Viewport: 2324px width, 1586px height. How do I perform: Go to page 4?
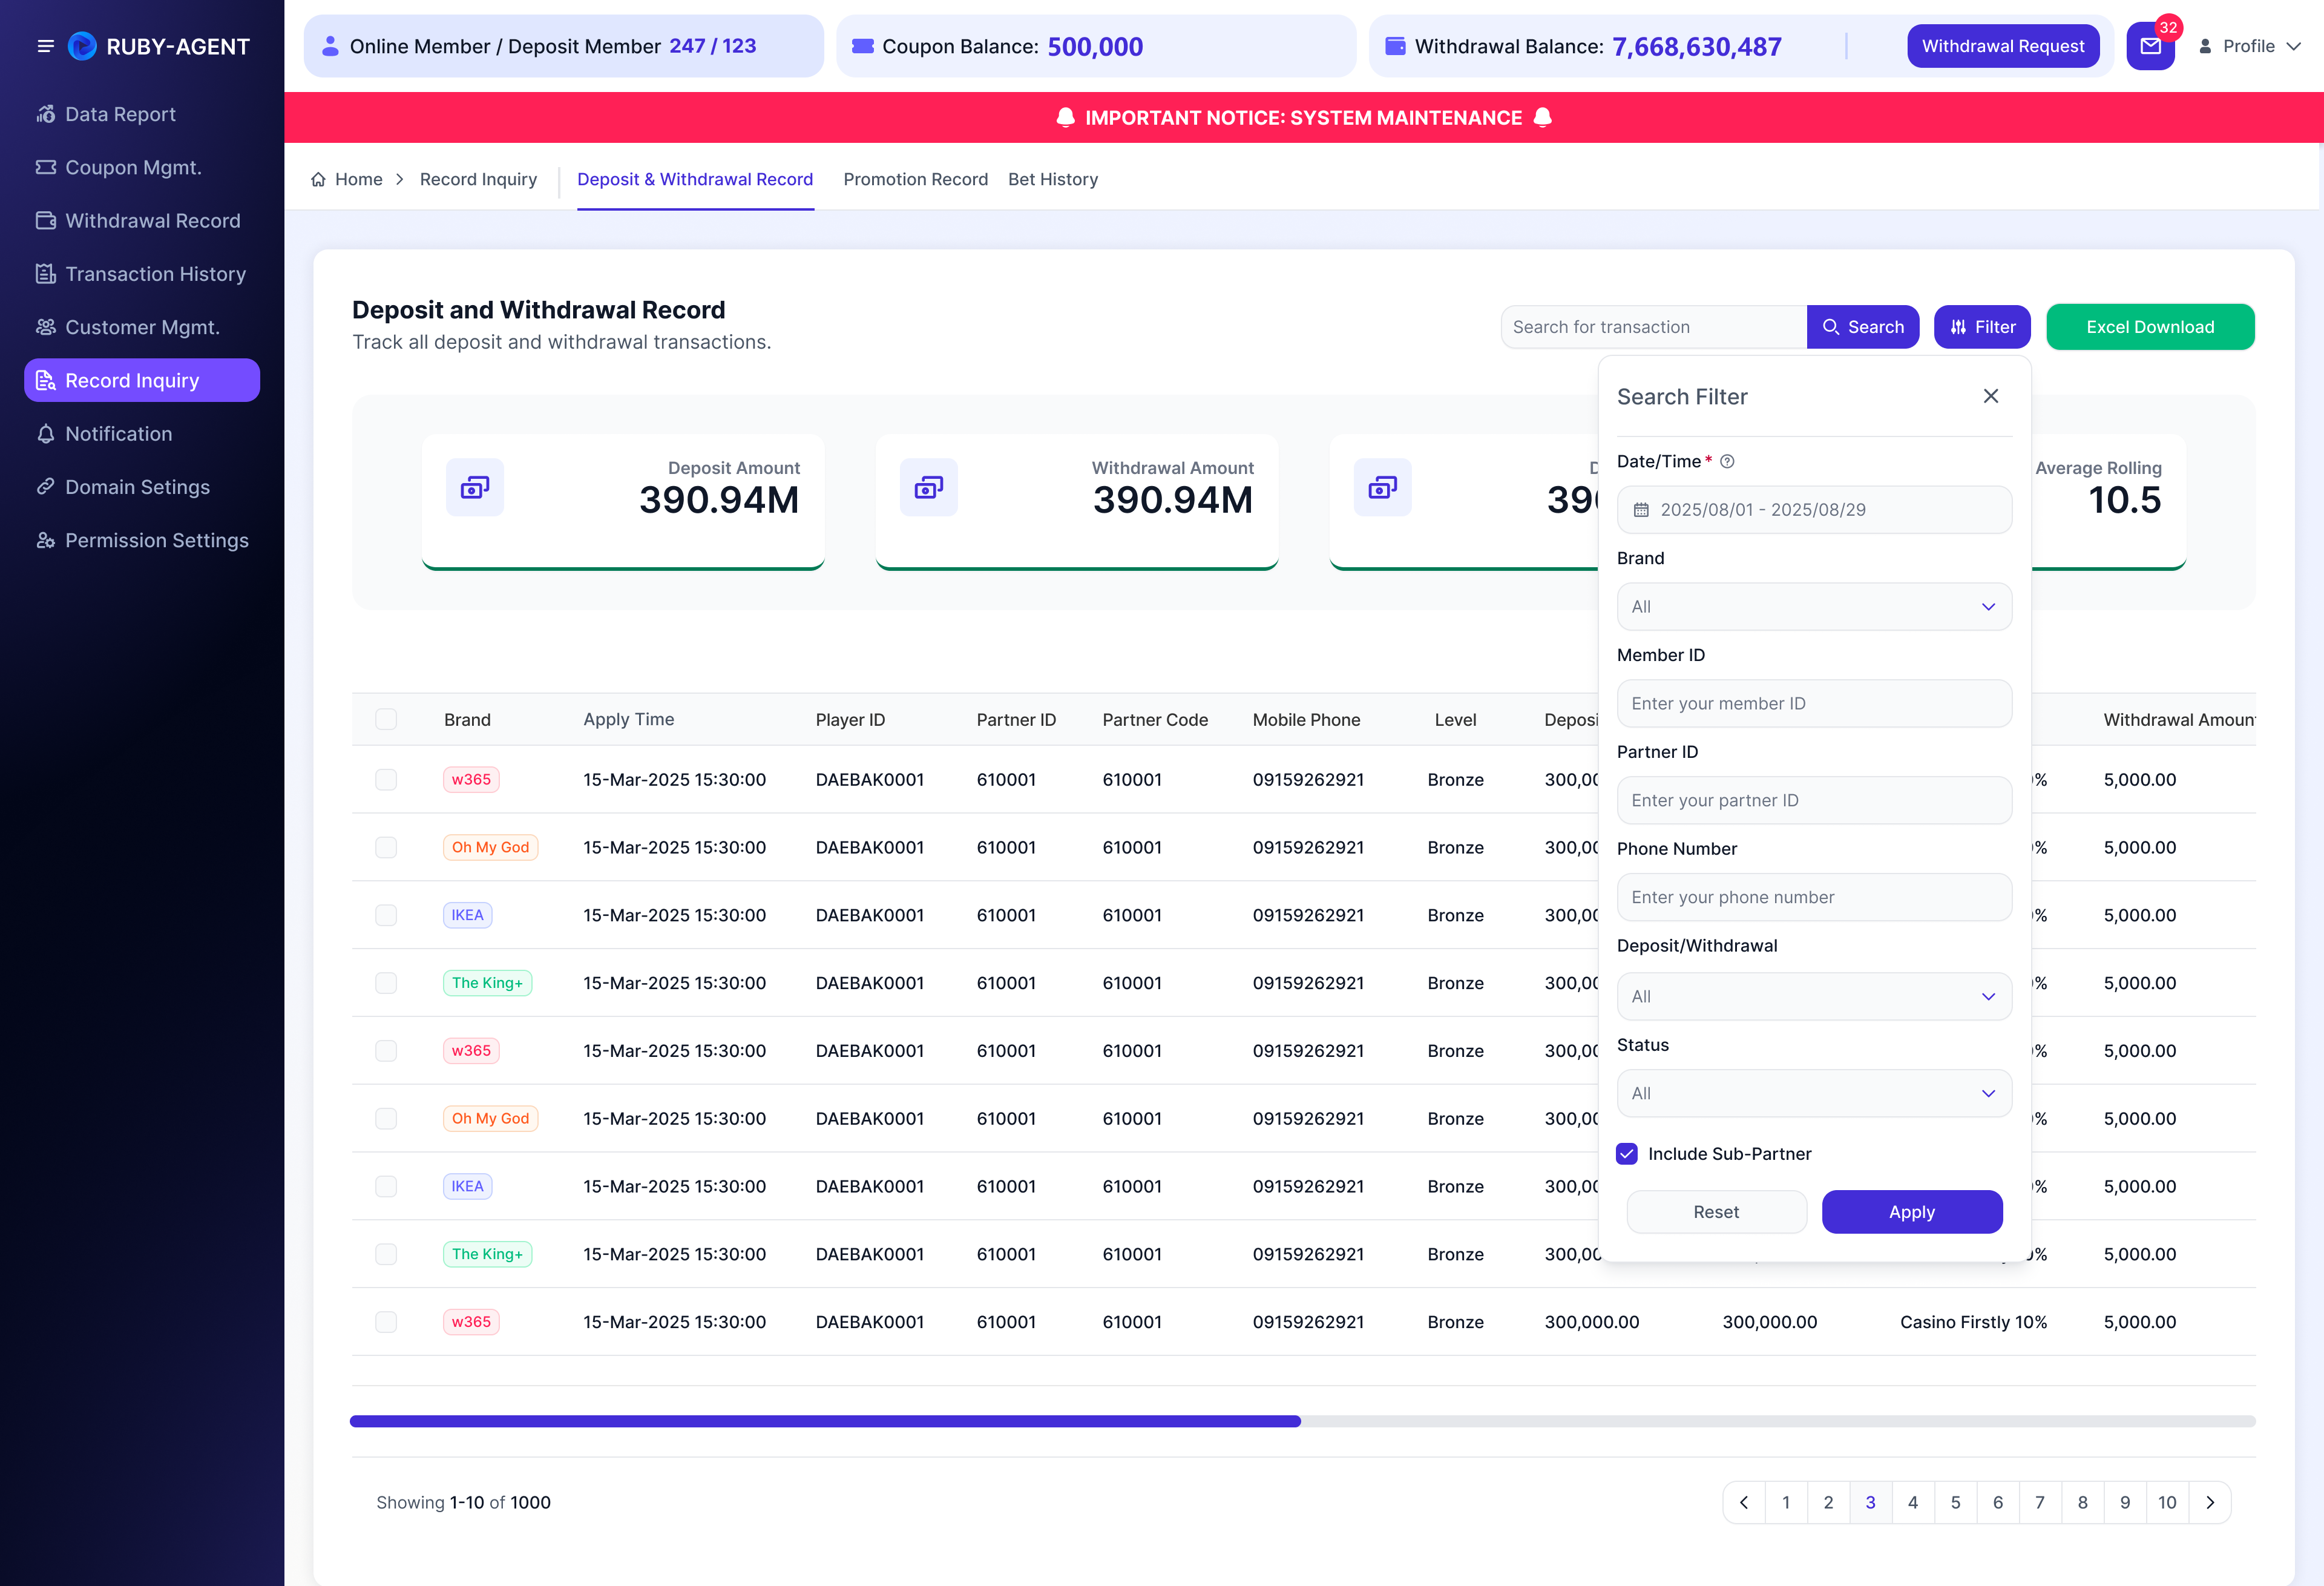(1912, 1502)
